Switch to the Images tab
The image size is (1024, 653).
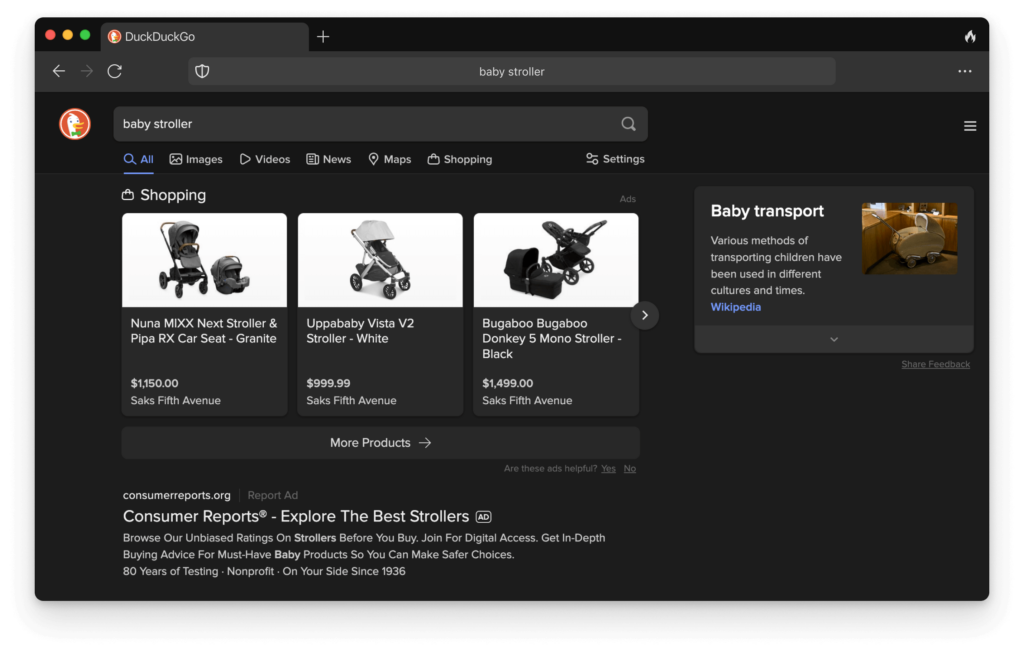click(196, 159)
